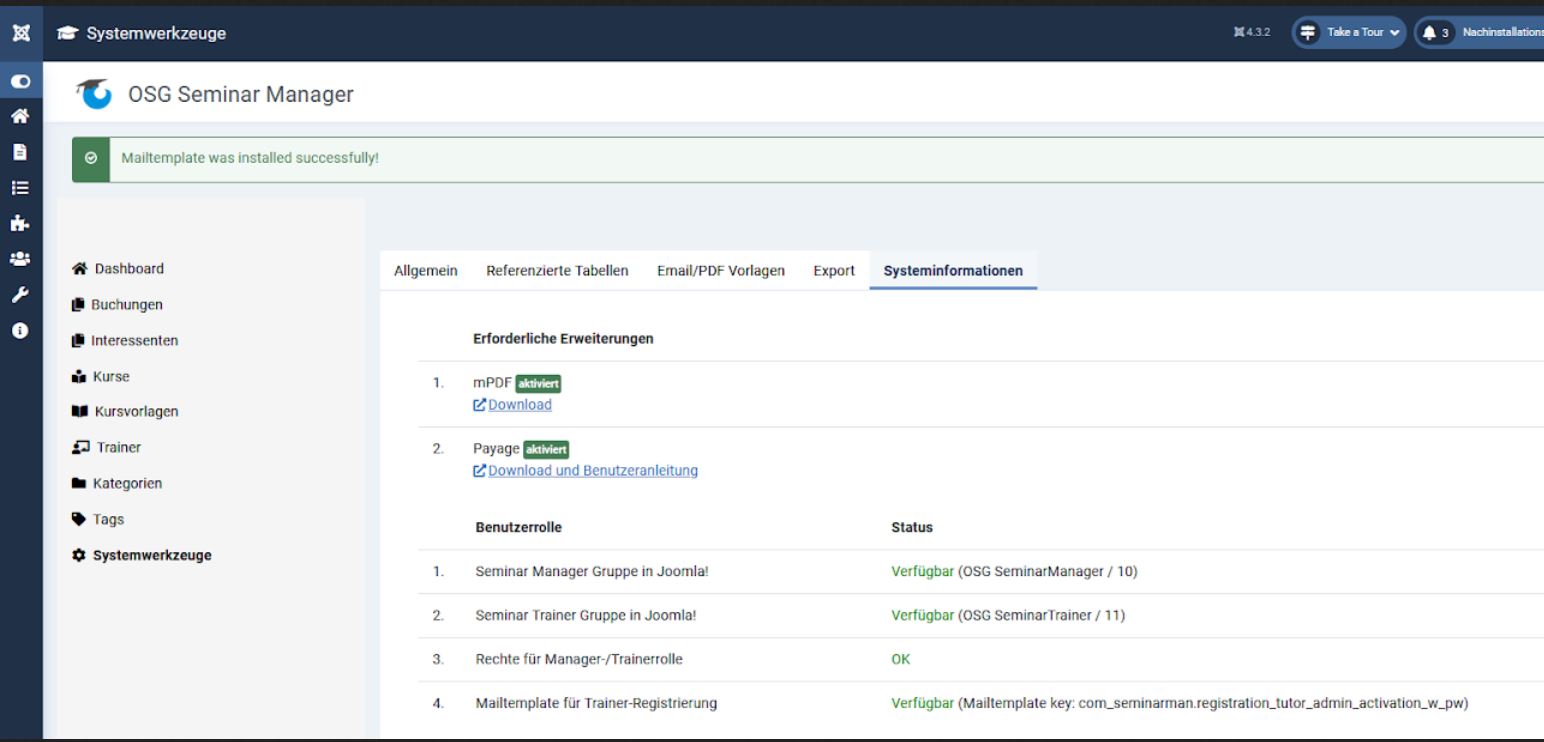Screen dimensions: 1544x742
Task: Switch to the Referenzierte Tabellen tab
Action: tap(557, 270)
